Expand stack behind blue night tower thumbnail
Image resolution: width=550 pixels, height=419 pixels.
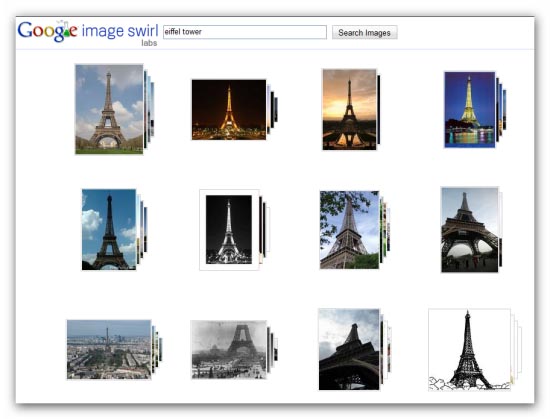coord(501,110)
